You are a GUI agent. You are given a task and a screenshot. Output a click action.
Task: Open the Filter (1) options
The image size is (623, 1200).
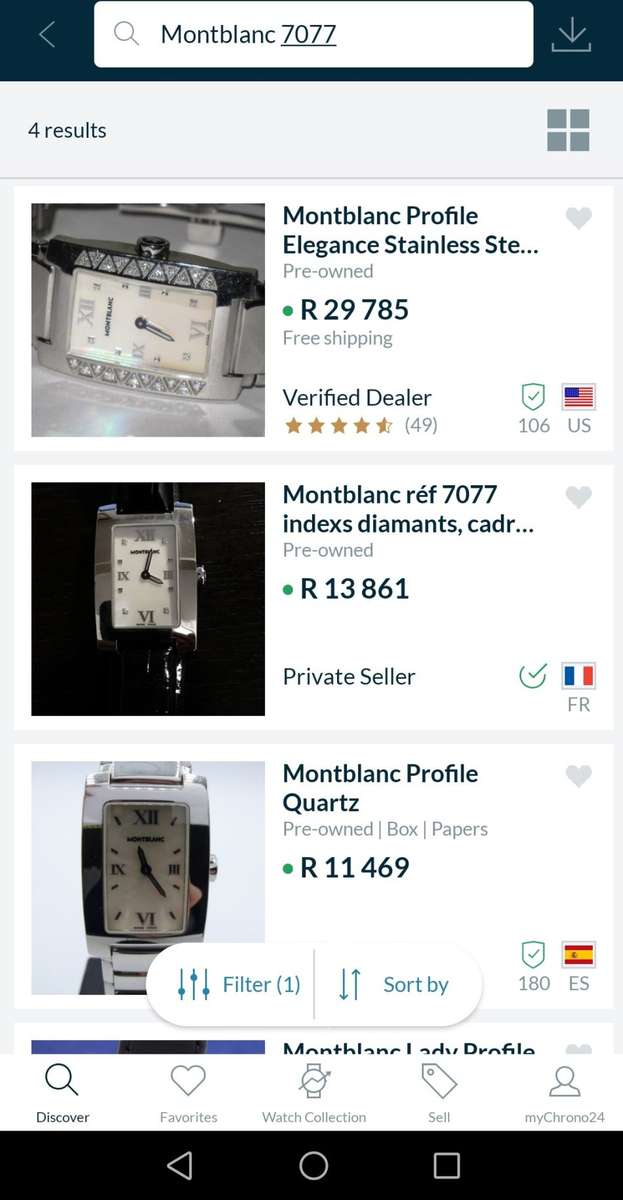pos(238,984)
